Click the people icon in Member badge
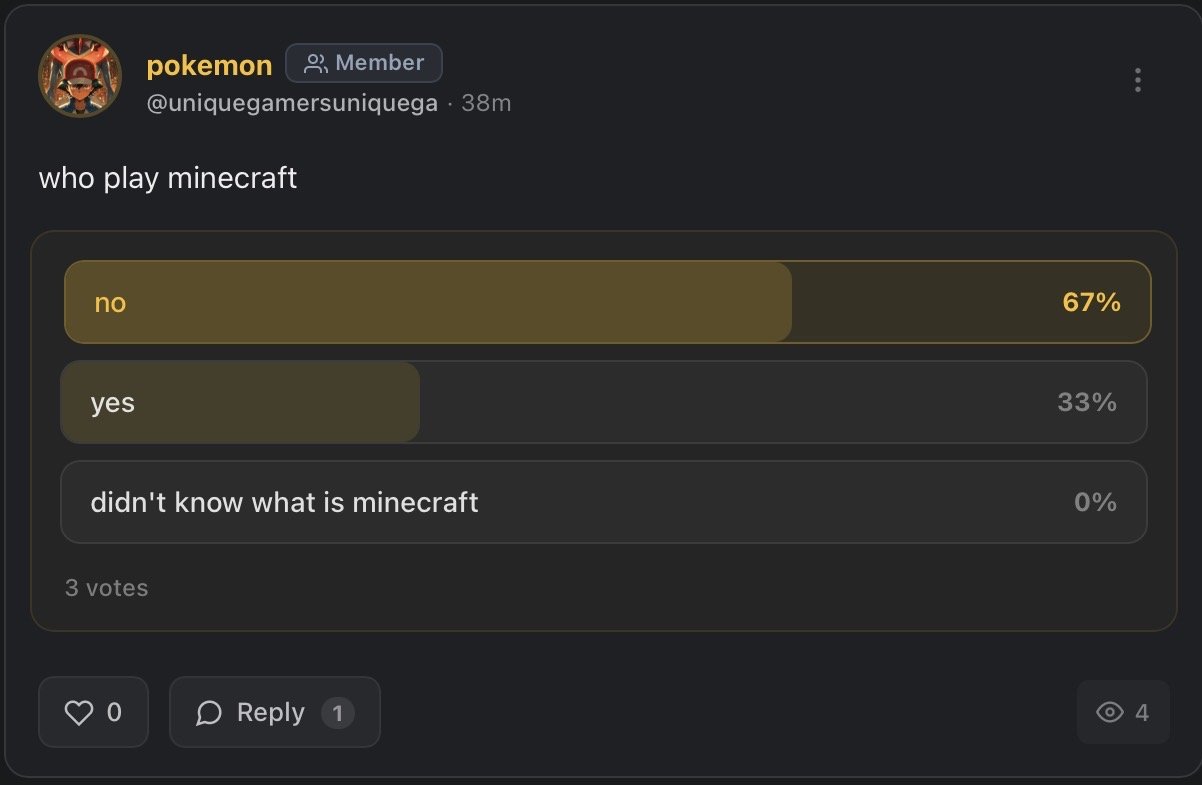 coord(316,64)
